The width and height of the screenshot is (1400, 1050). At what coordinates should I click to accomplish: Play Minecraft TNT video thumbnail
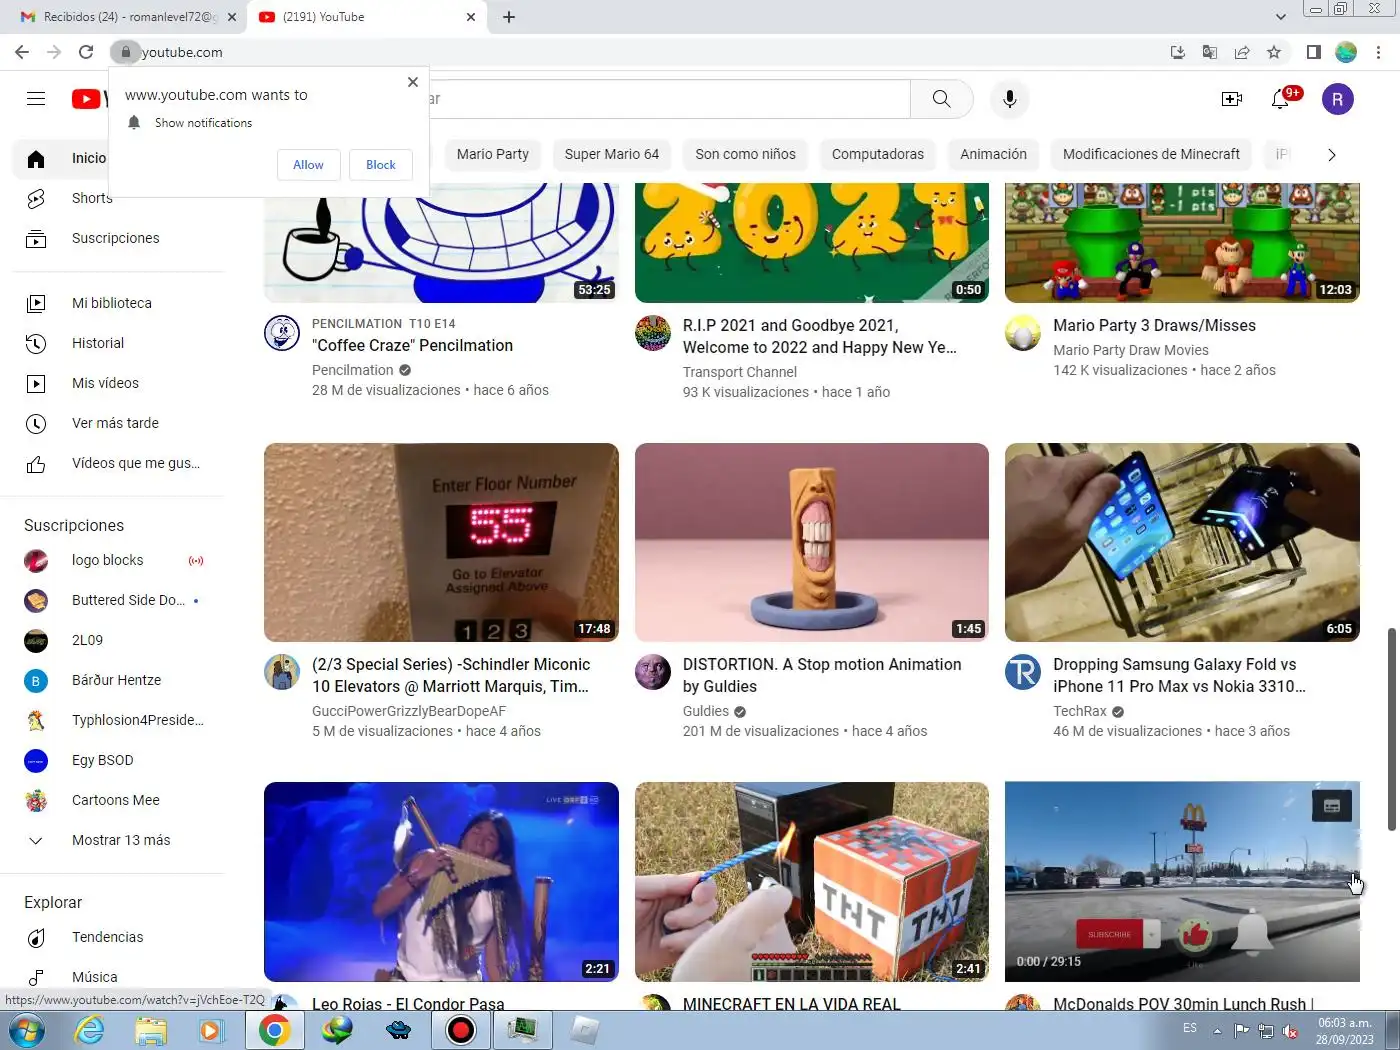[812, 882]
